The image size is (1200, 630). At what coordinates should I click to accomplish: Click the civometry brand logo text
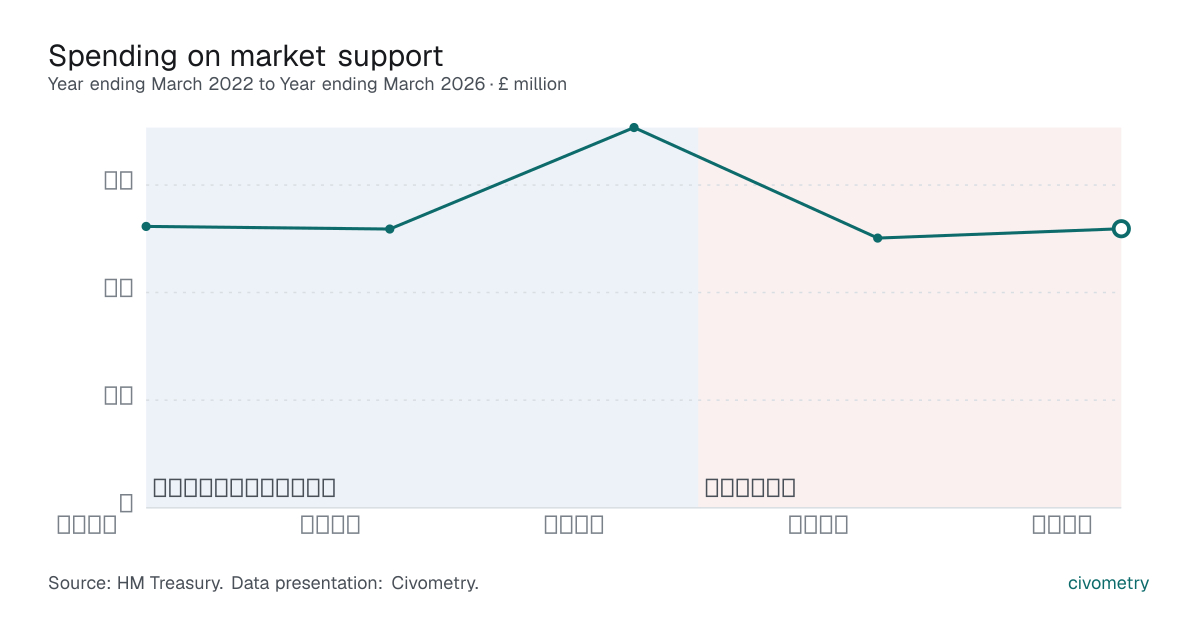[x=1109, y=583]
